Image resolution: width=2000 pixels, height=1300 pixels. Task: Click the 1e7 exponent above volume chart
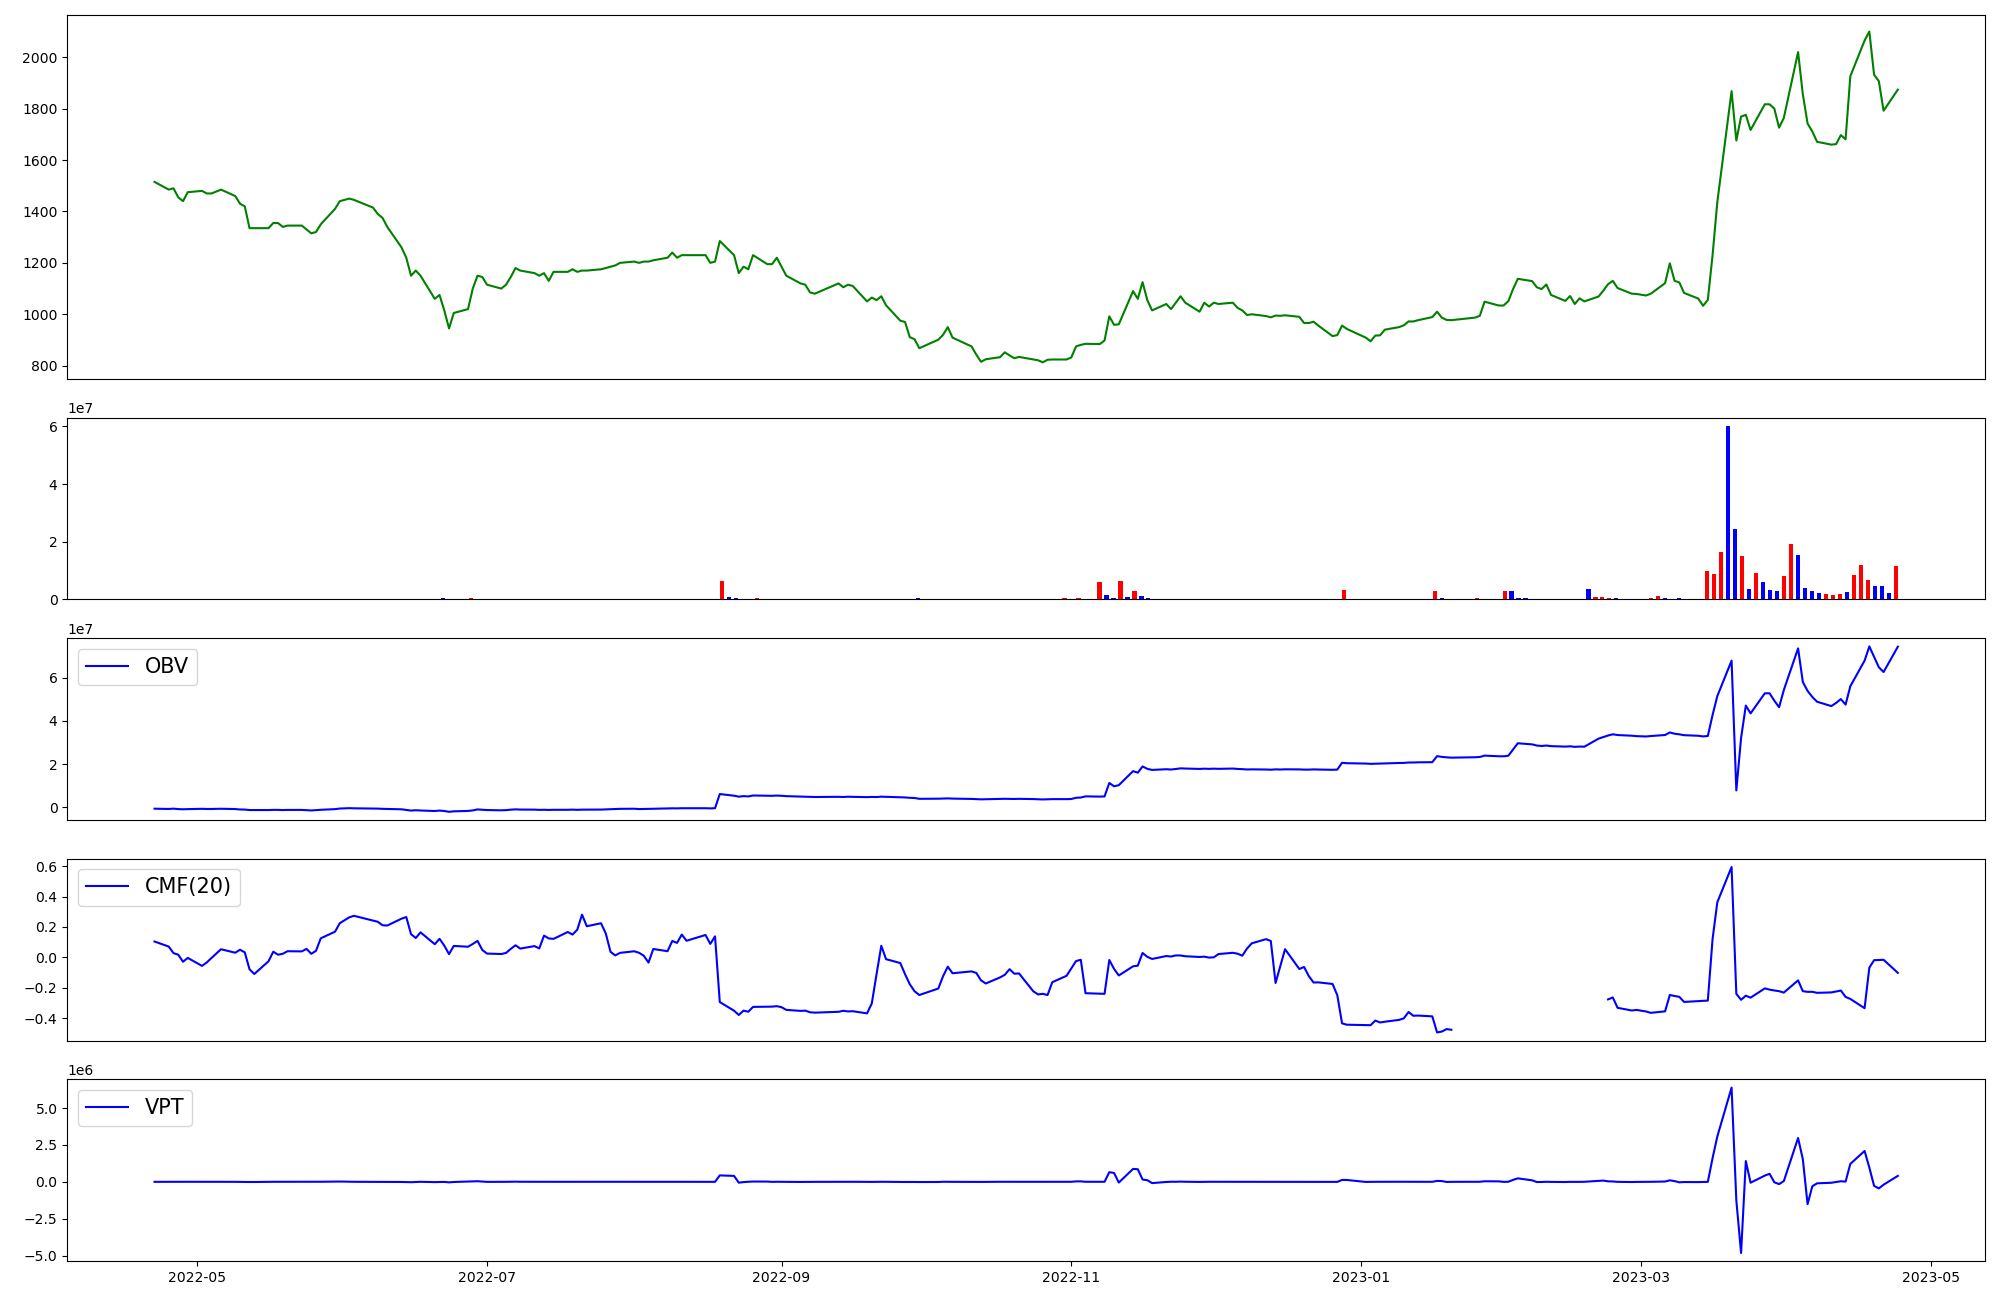(x=80, y=408)
